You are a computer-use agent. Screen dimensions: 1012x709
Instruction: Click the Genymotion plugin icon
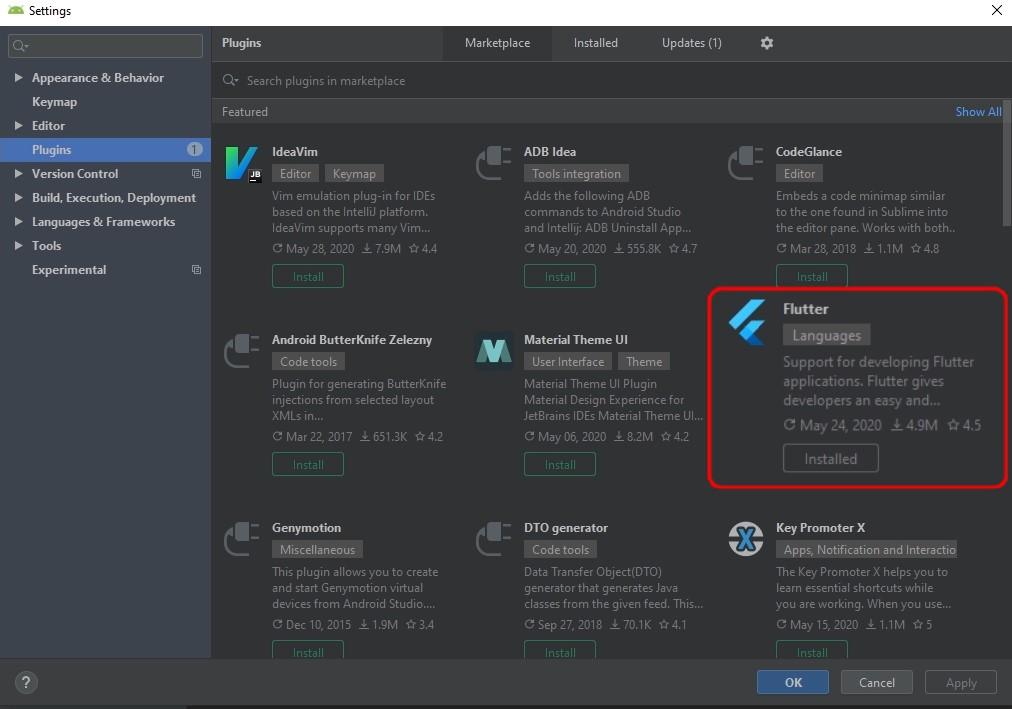pyautogui.click(x=241, y=539)
